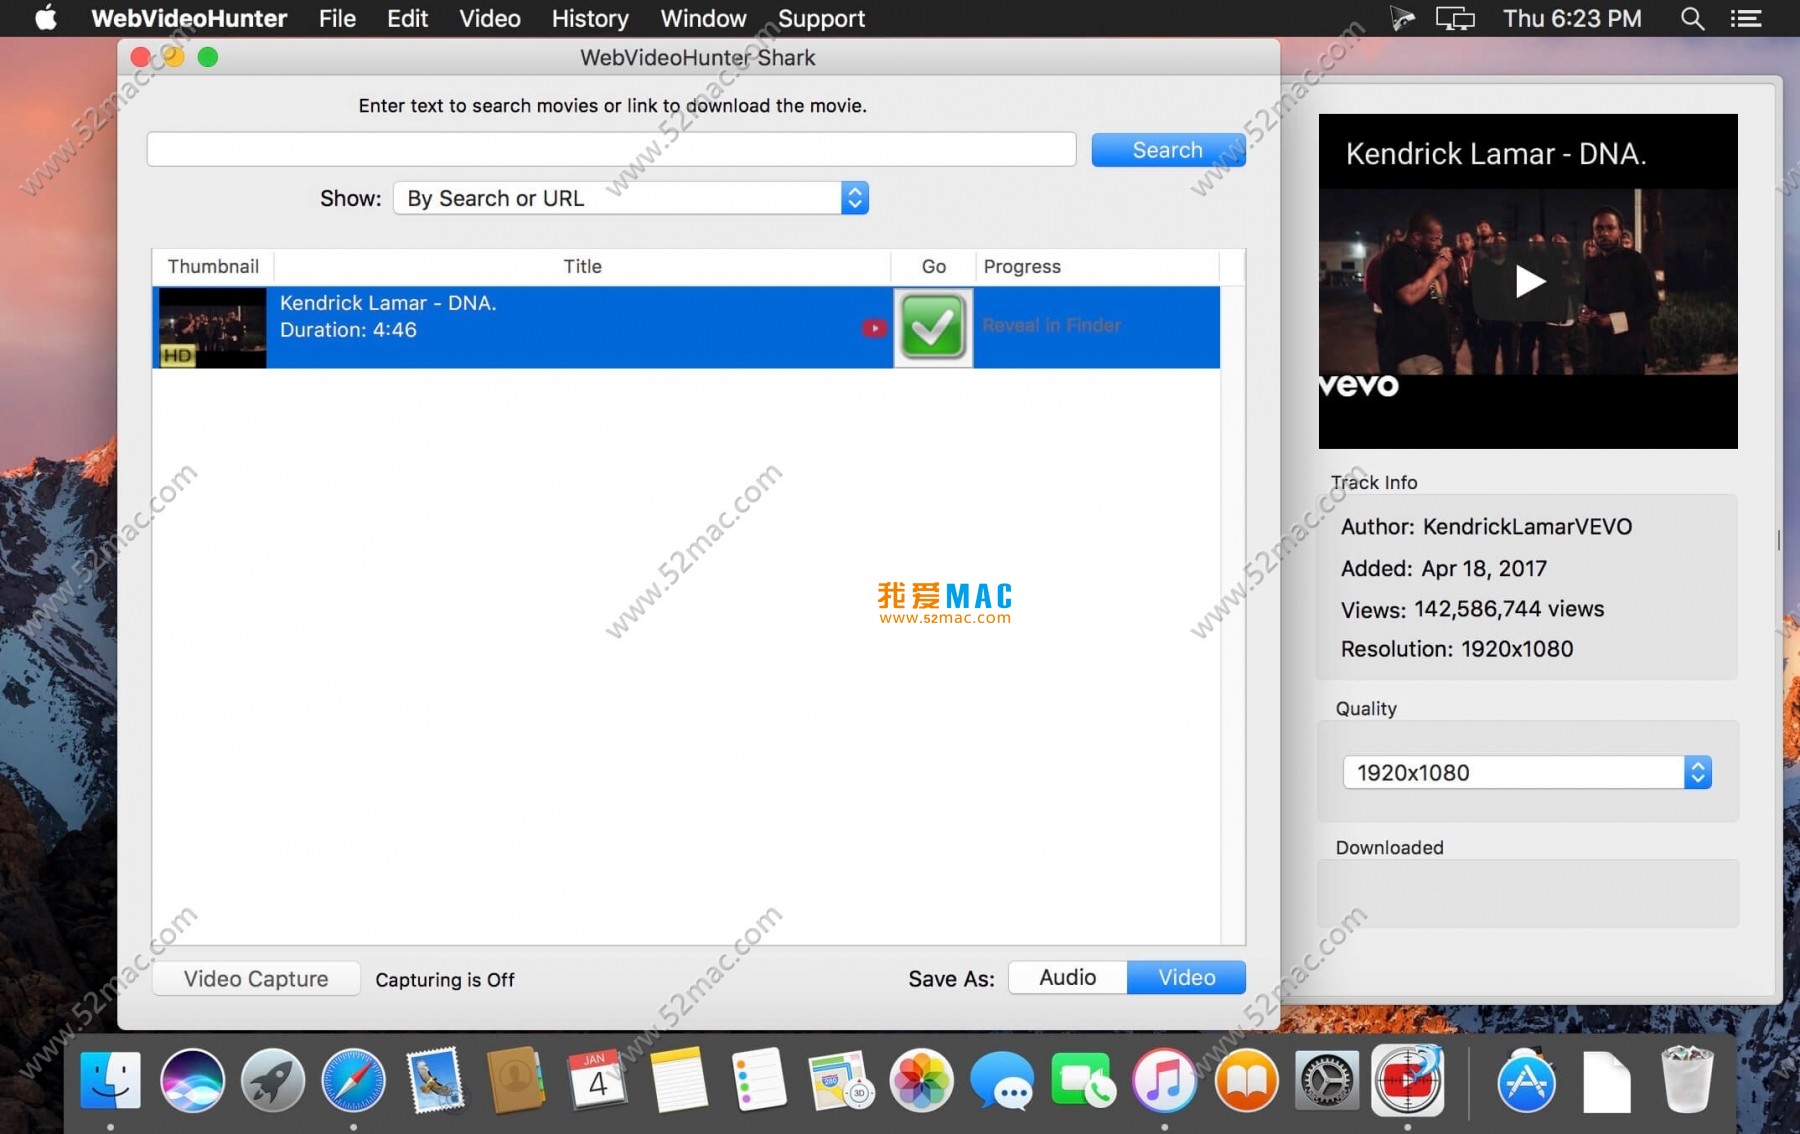Screen dimensions: 1800x1134
Task: Click the Search button
Action: pyautogui.click(x=1167, y=149)
